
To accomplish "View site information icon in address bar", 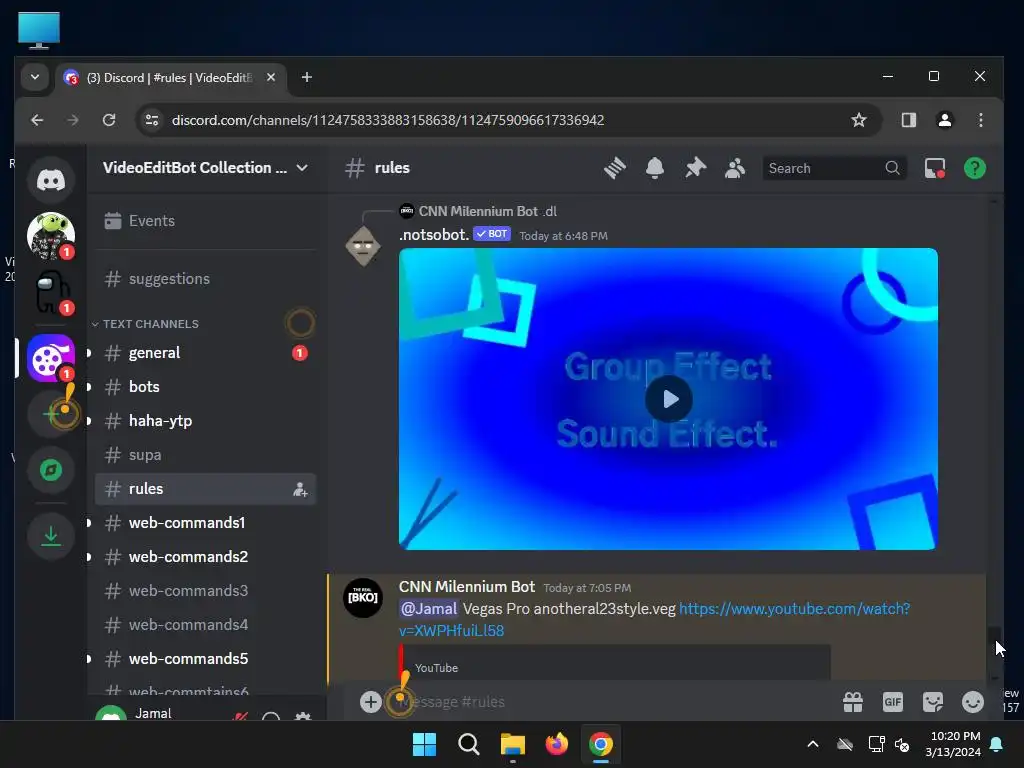I will [x=152, y=120].
